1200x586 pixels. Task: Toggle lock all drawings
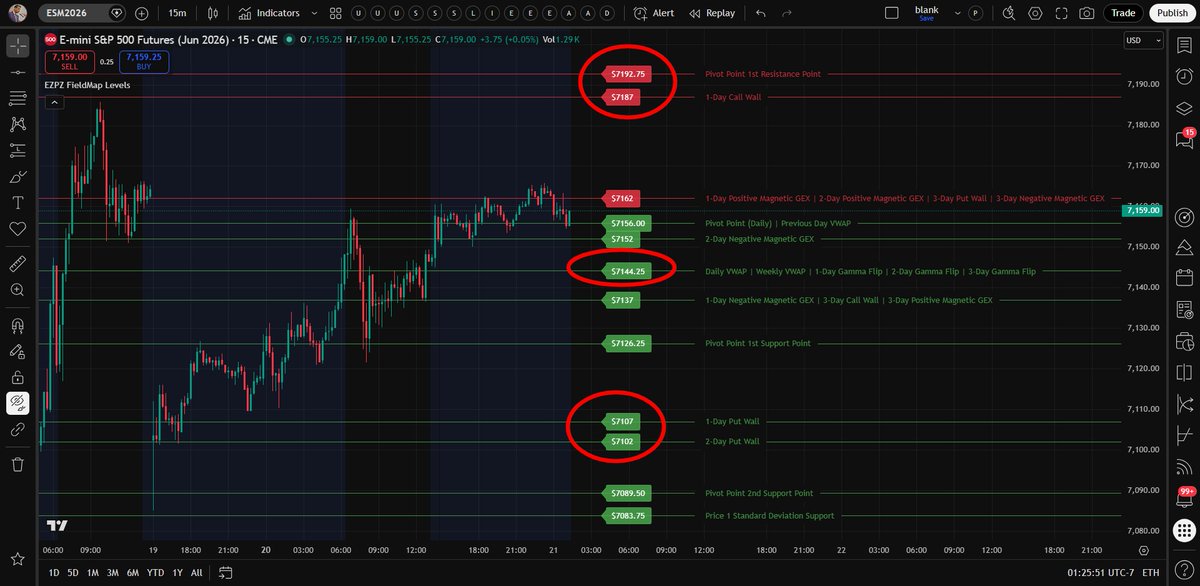(x=17, y=377)
